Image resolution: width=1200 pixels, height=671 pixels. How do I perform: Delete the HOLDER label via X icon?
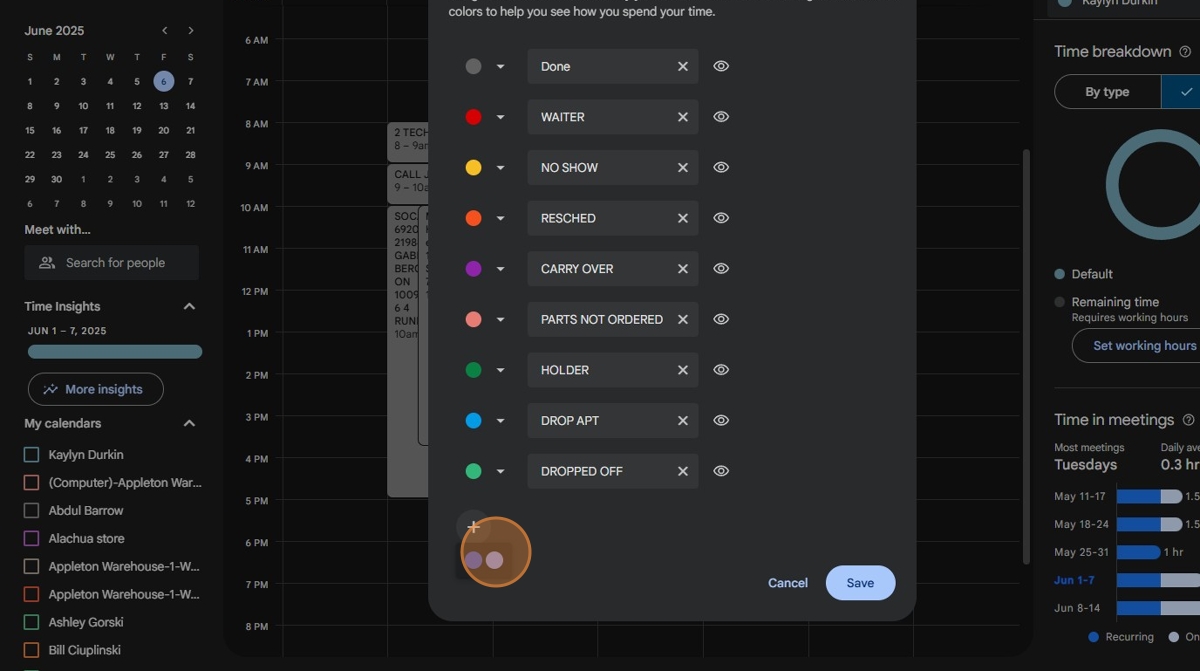(x=683, y=370)
